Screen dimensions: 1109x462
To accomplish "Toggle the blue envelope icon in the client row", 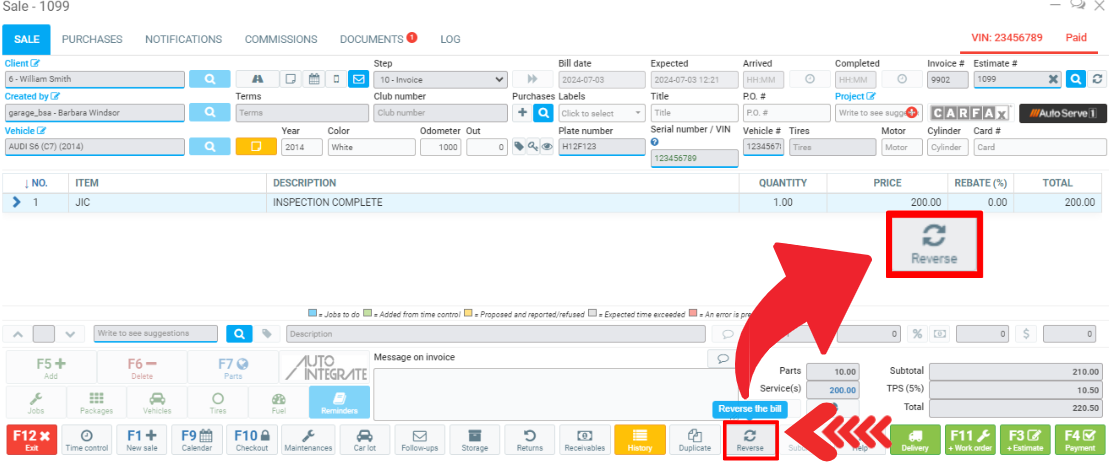I will pos(358,79).
